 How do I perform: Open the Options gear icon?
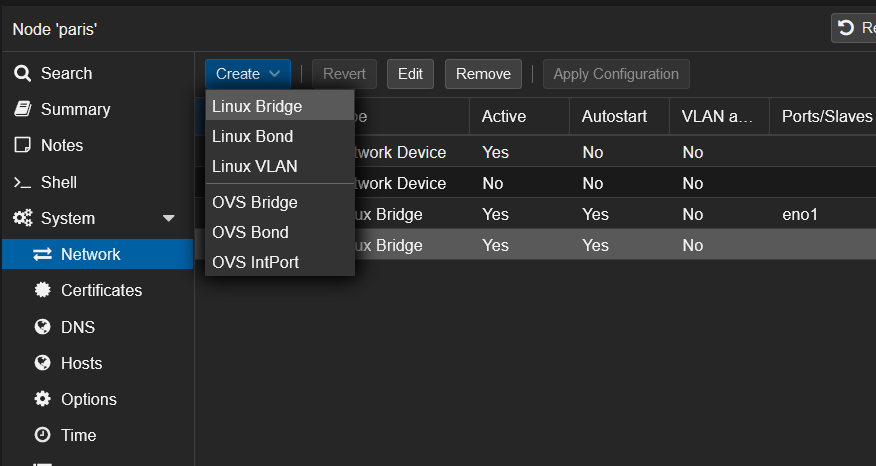42,398
